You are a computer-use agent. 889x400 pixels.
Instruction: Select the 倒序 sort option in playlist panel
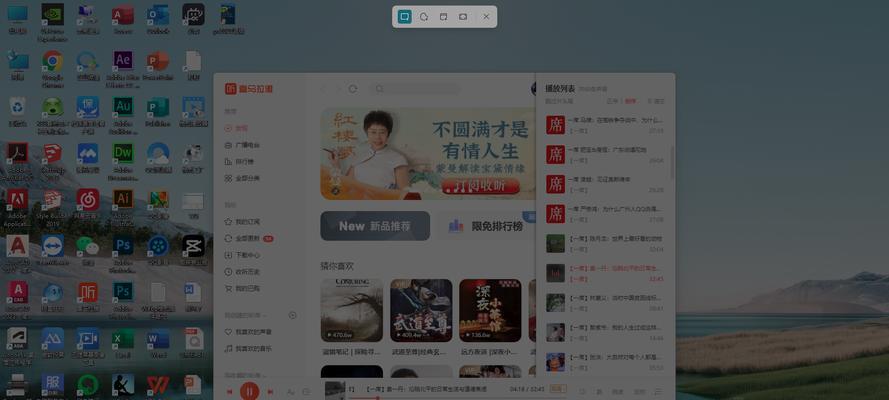click(x=630, y=101)
